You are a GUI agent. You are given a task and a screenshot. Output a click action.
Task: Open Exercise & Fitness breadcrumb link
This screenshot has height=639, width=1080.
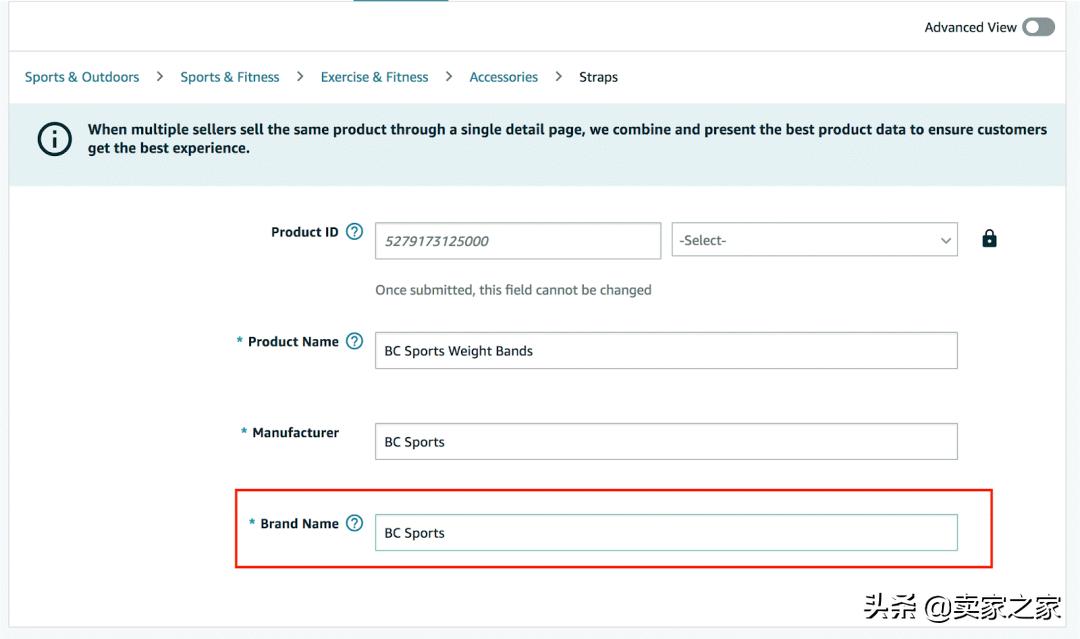[x=374, y=77]
